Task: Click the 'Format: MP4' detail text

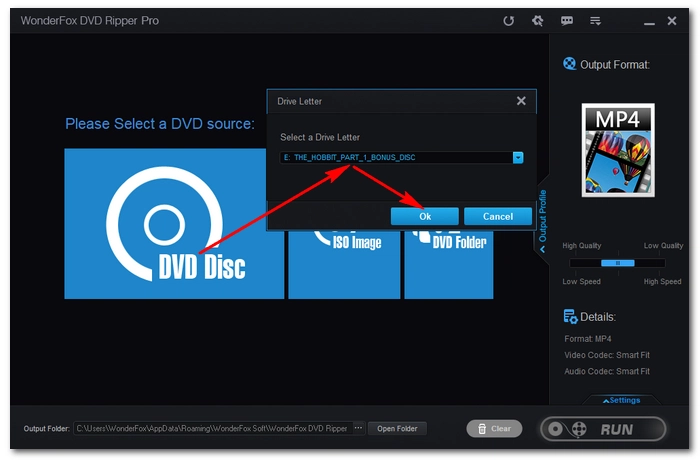Action: pos(588,339)
